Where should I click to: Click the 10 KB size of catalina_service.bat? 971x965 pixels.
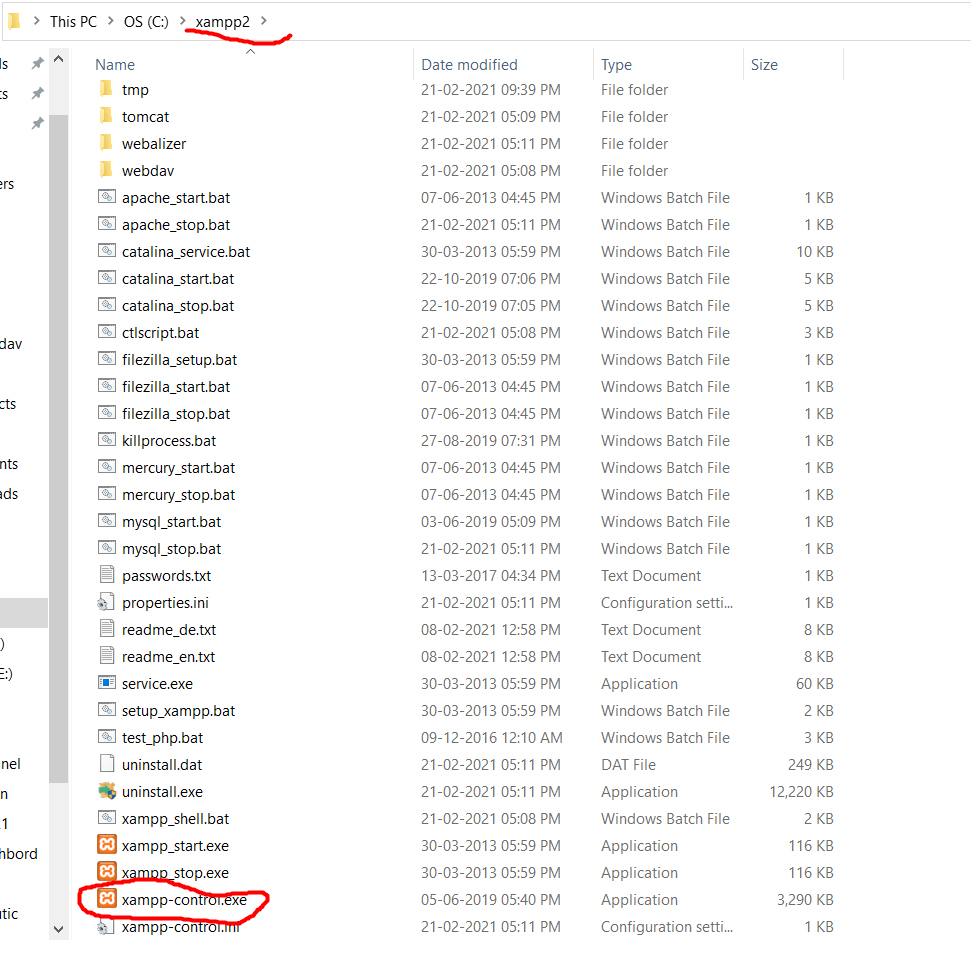pyautogui.click(x=814, y=251)
